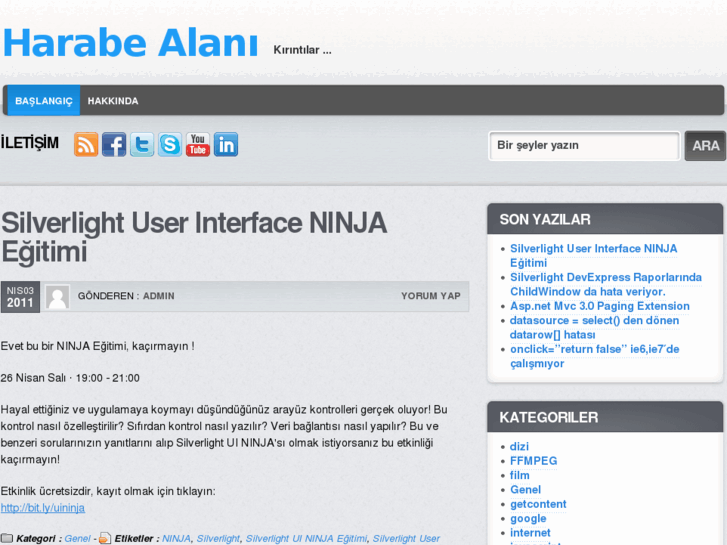Click the NIS03 2011 date badge

[x=20, y=297]
